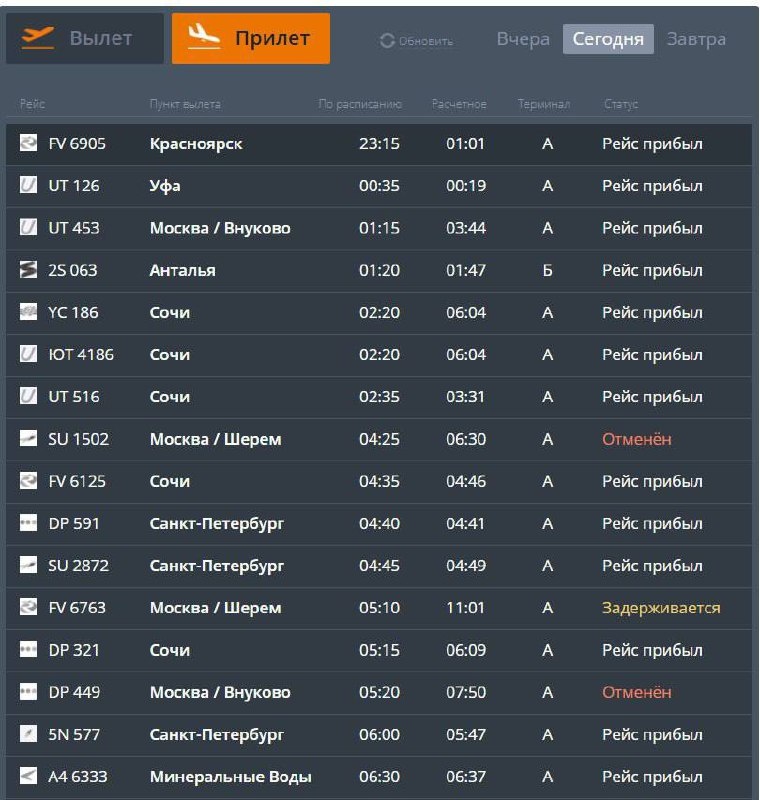Click the airline logo for YC 186
This screenshot has height=800, width=760.
pos(28,311)
